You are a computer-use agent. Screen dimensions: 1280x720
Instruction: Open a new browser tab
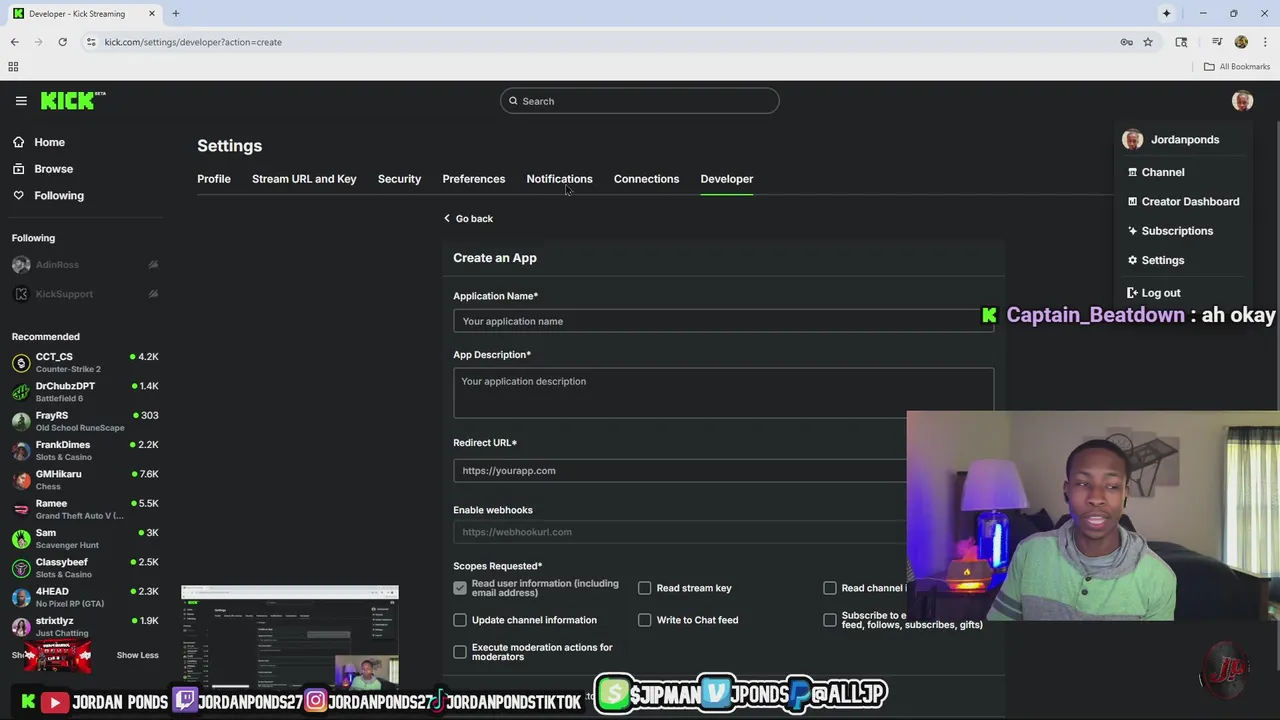click(x=175, y=13)
